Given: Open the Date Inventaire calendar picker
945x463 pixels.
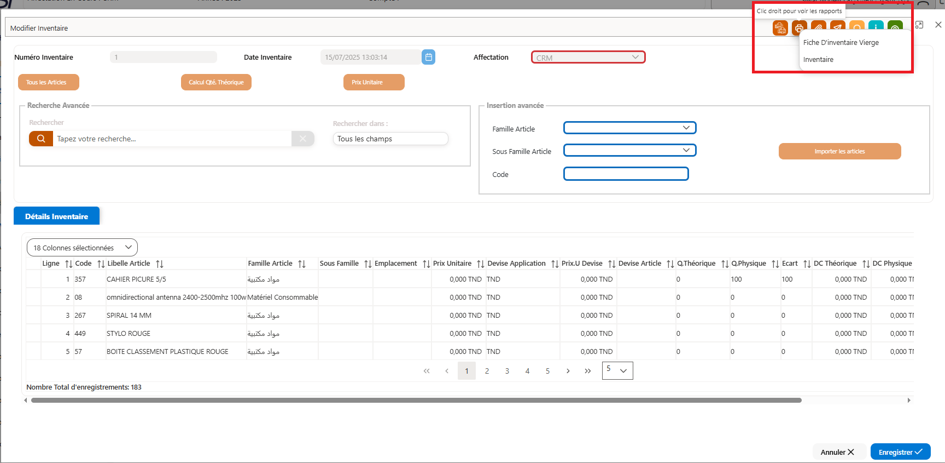Looking at the screenshot, I should [x=429, y=57].
